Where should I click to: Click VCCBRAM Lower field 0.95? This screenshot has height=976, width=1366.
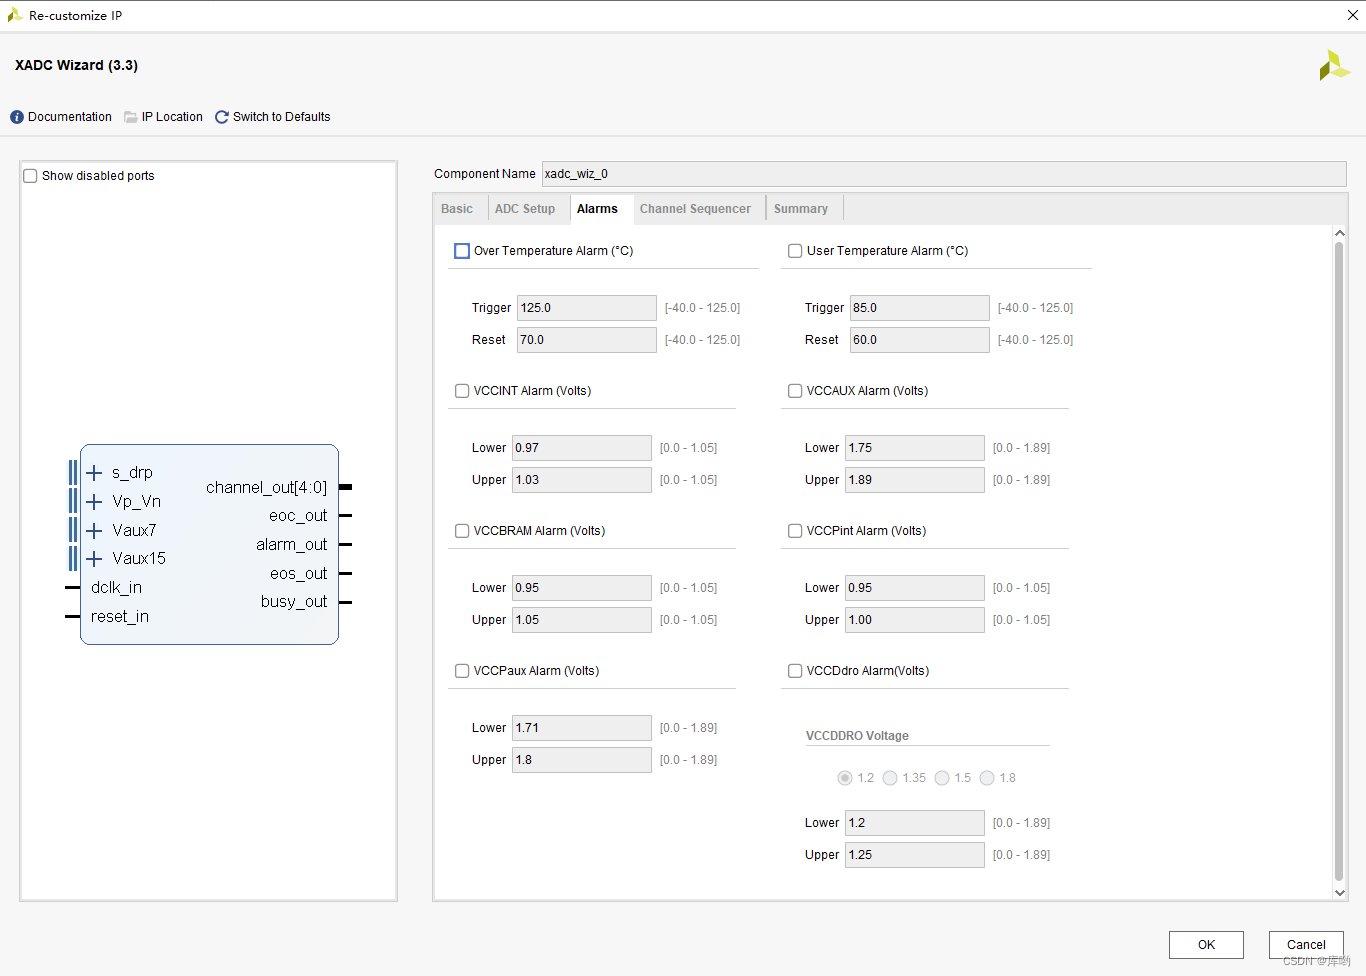click(582, 588)
